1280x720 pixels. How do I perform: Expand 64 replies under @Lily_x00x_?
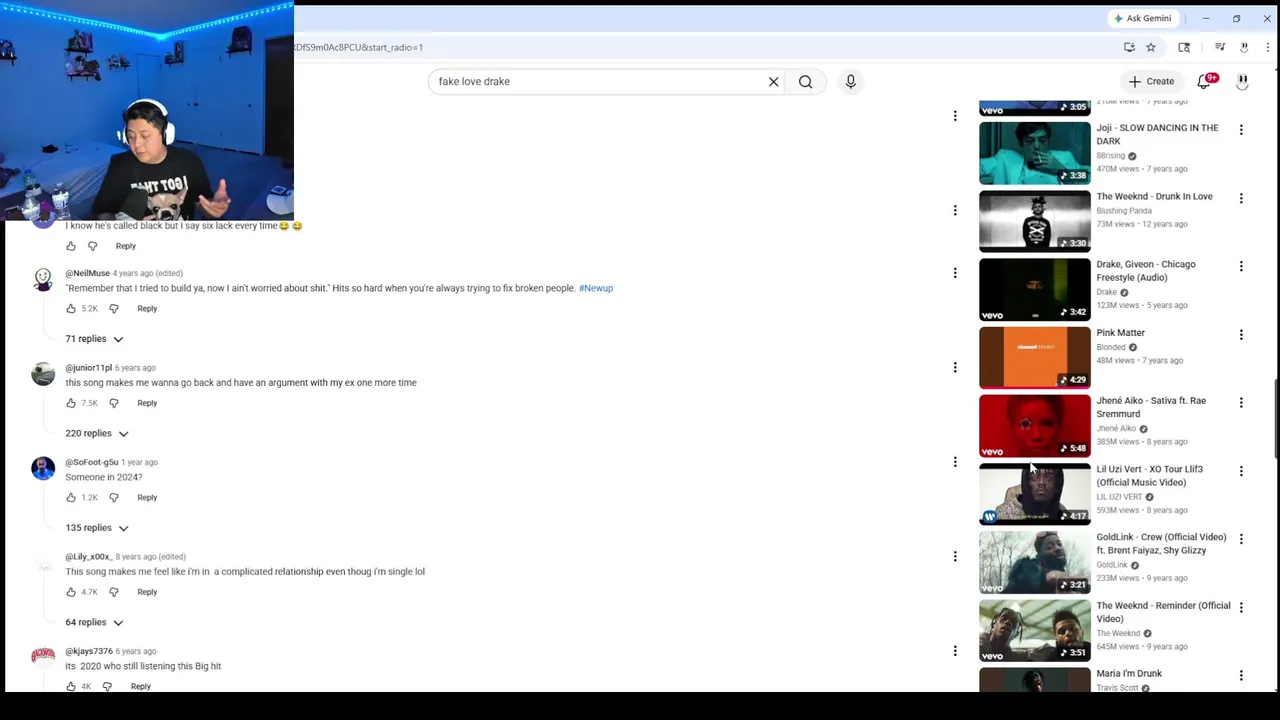pos(95,622)
